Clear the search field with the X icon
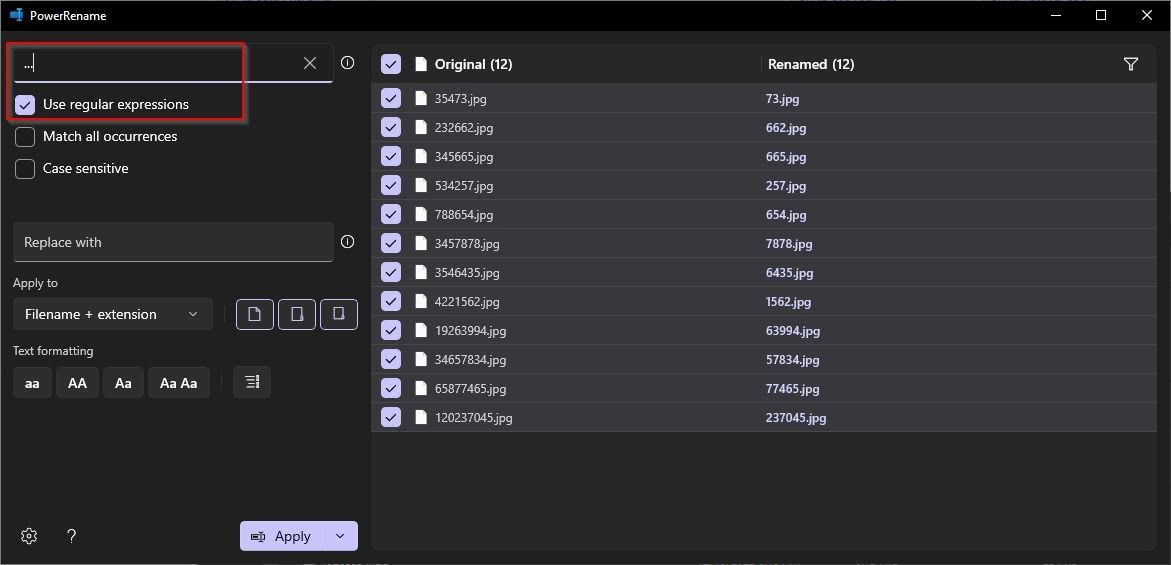Image resolution: width=1171 pixels, height=565 pixels. click(x=310, y=63)
